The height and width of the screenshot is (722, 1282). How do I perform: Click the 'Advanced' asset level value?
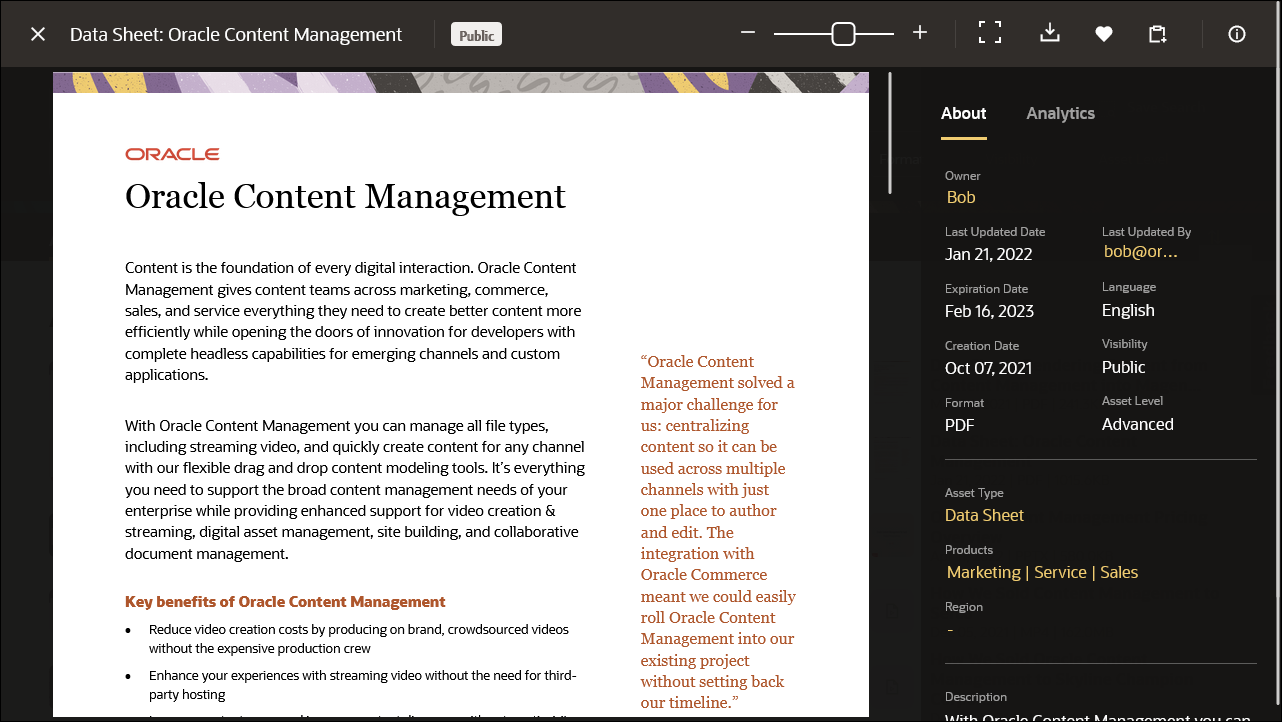point(1138,425)
